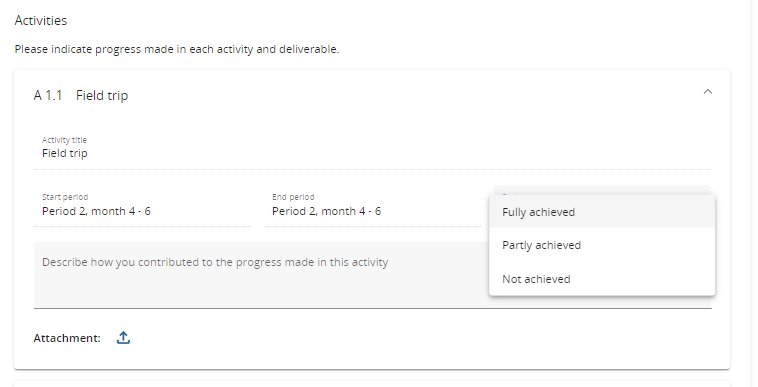Click the upload attachment icon
Image resolution: width=758 pixels, height=387 pixels.
(x=123, y=338)
